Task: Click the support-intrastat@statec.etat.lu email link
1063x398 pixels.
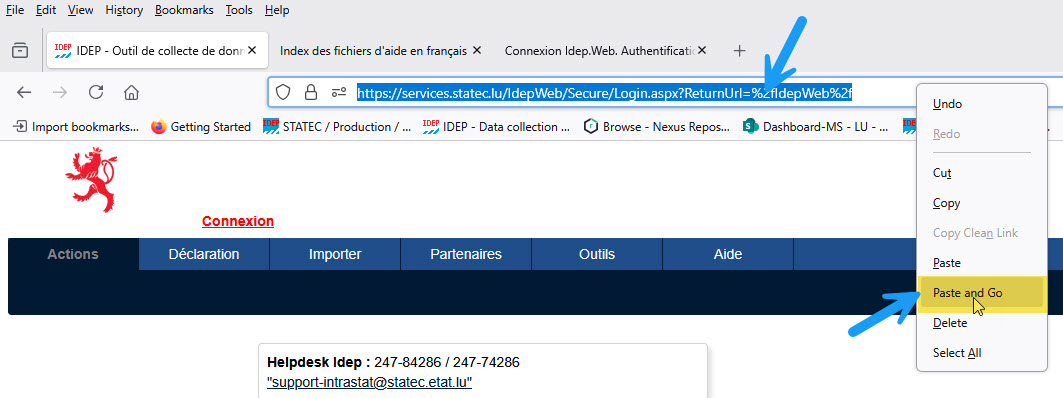Action: (x=369, y=382)
